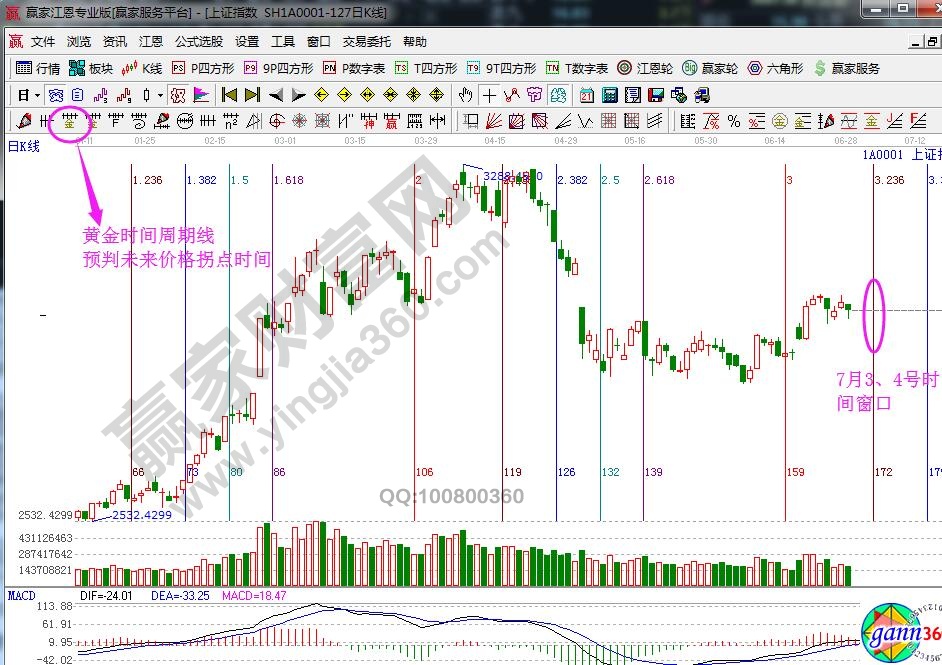Open the 工具 menu
Viewport: 942px width, 665px height.
pyautogui.click(x=283, y=42)
